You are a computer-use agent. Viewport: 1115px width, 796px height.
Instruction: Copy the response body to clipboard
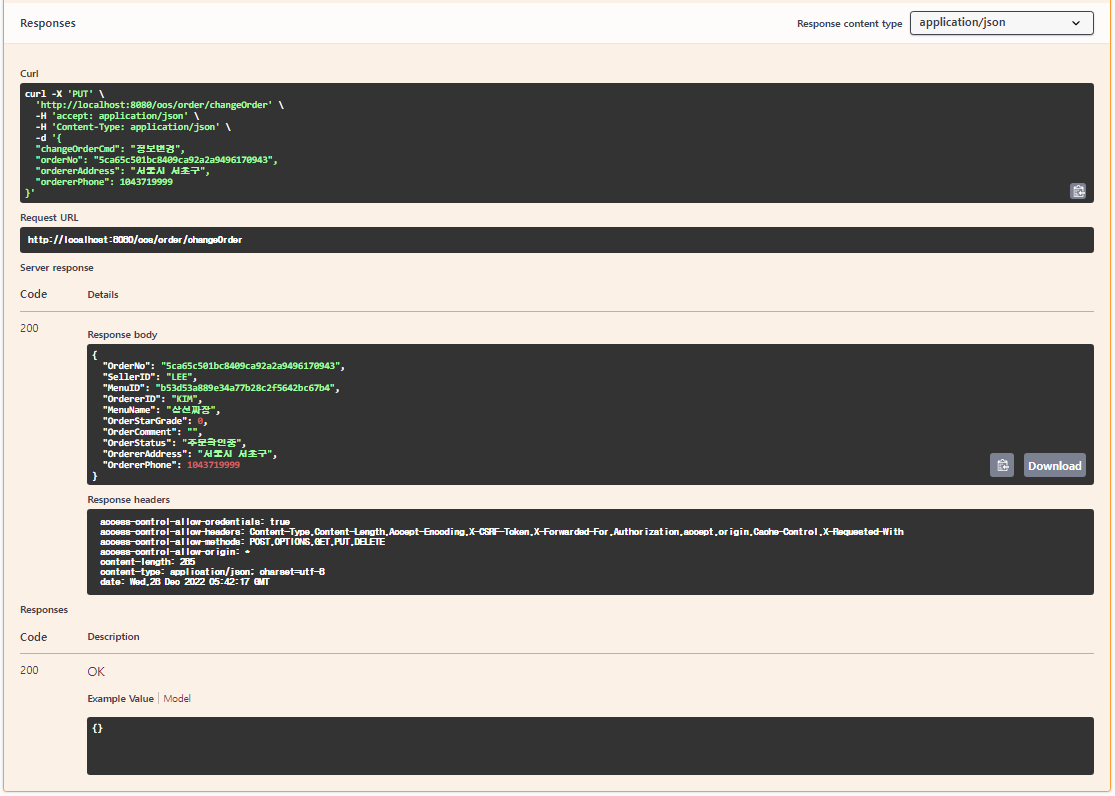1001,465
